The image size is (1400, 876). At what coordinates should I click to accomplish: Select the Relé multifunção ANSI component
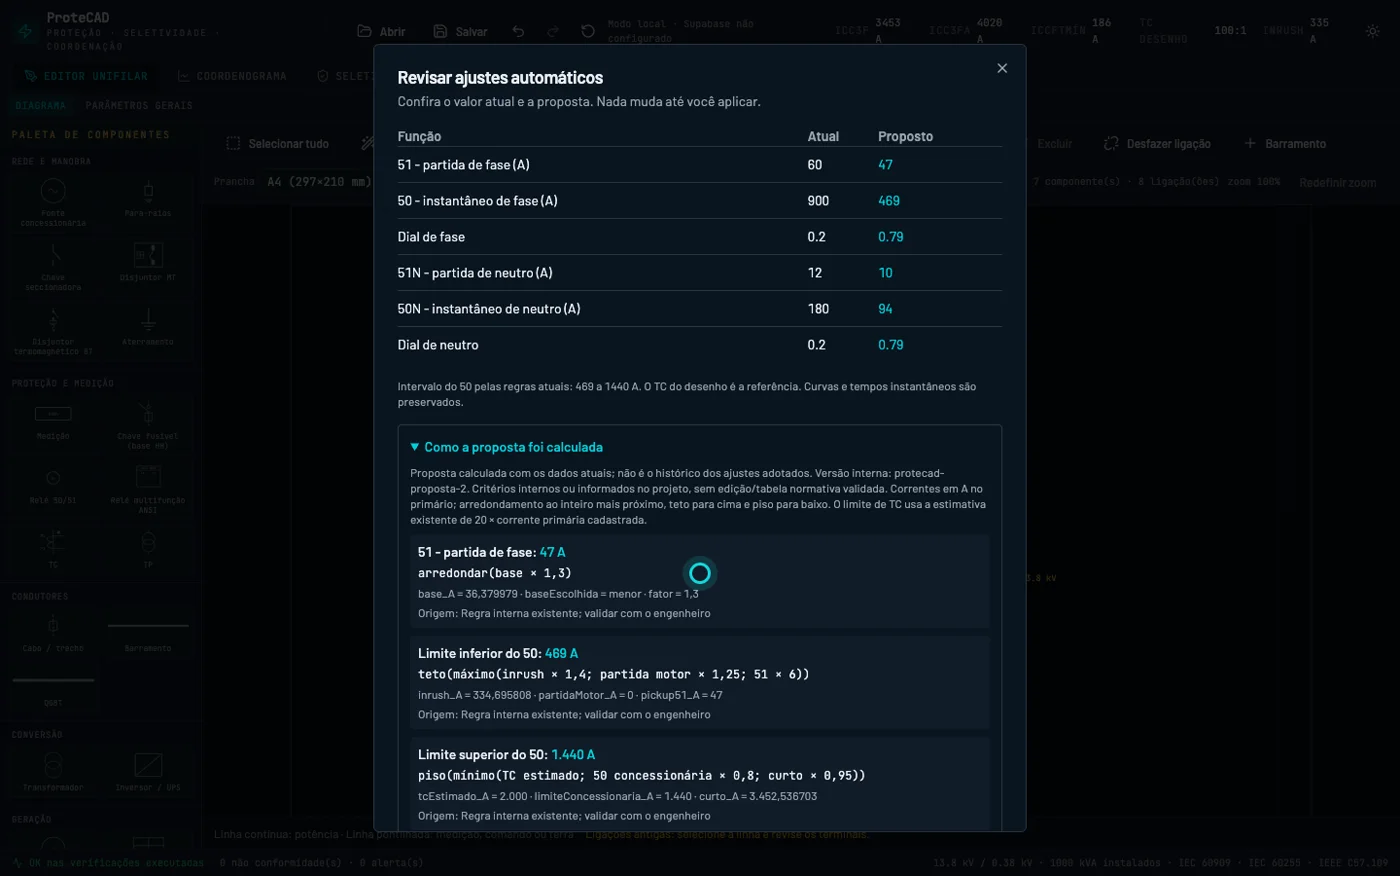coord(148,488)
